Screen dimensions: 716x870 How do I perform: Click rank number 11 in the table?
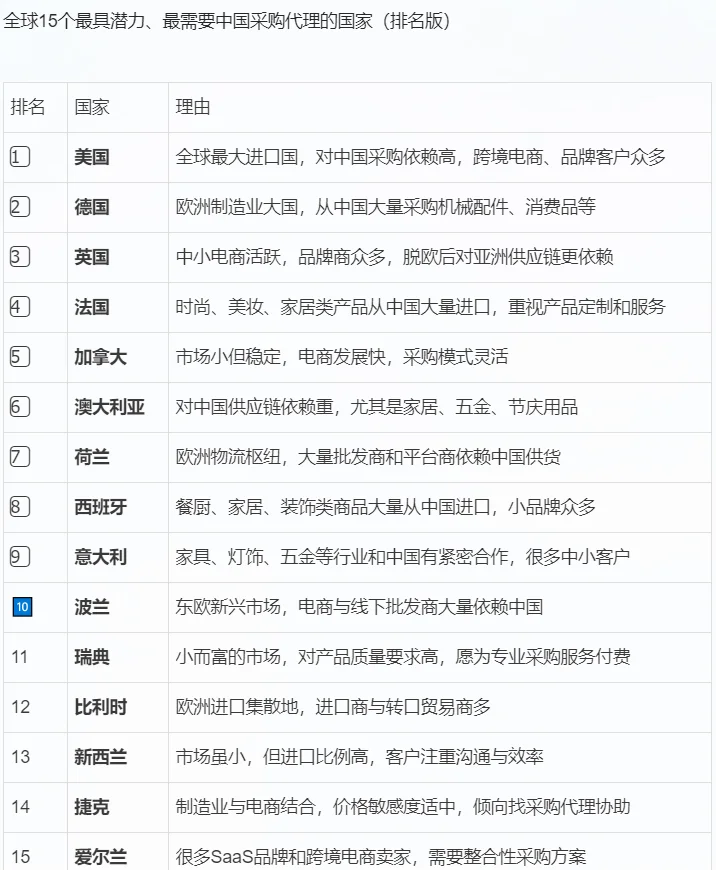19,657
